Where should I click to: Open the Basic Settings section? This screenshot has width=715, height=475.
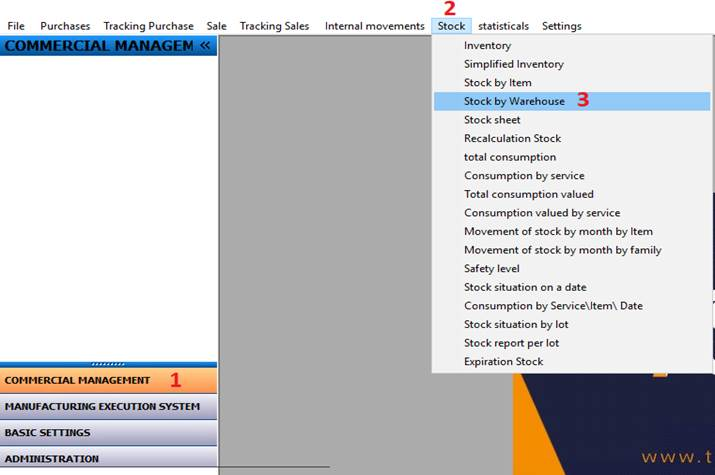tap(108, 433)
